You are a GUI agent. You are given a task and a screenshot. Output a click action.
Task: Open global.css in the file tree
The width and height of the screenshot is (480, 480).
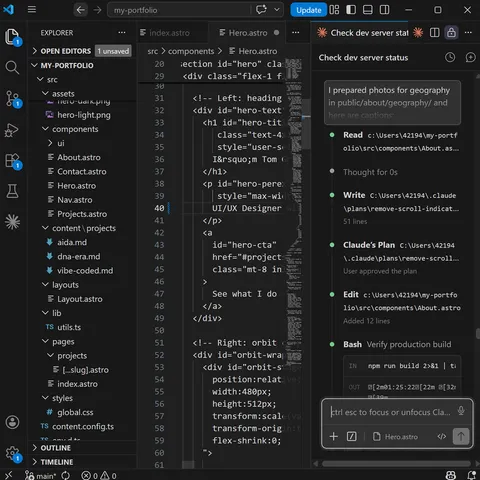tap(83, 412)
